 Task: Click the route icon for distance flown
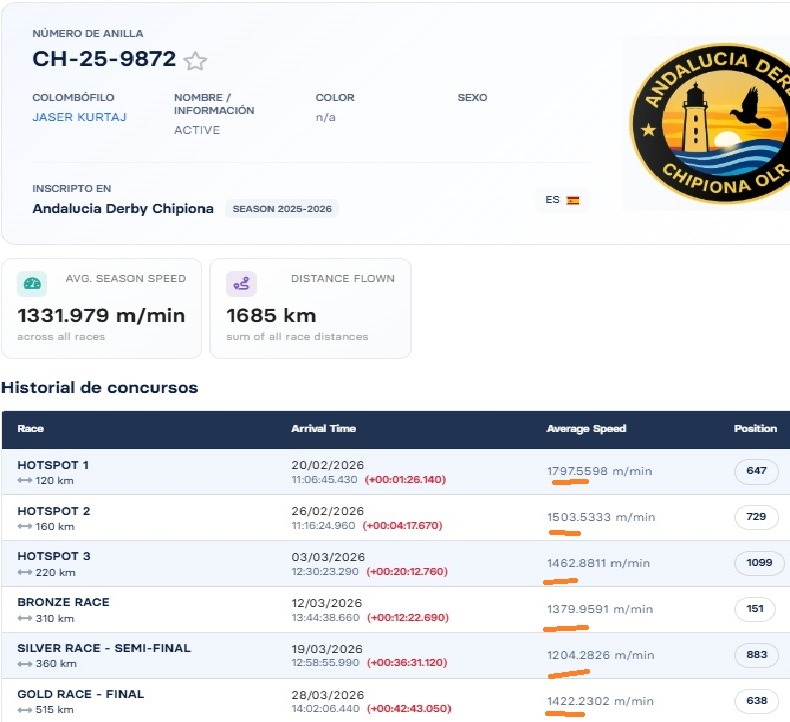(241, 284)
